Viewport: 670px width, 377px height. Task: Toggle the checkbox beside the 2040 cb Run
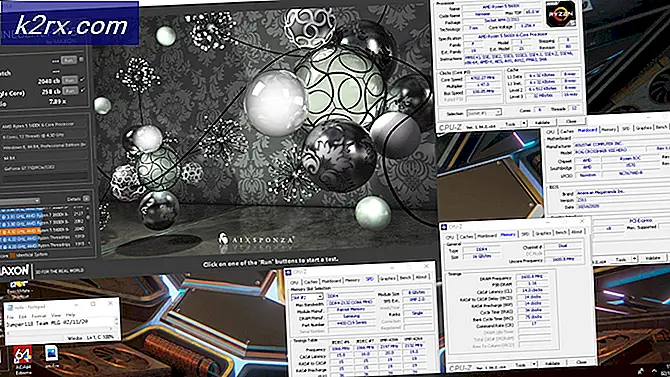82,80
